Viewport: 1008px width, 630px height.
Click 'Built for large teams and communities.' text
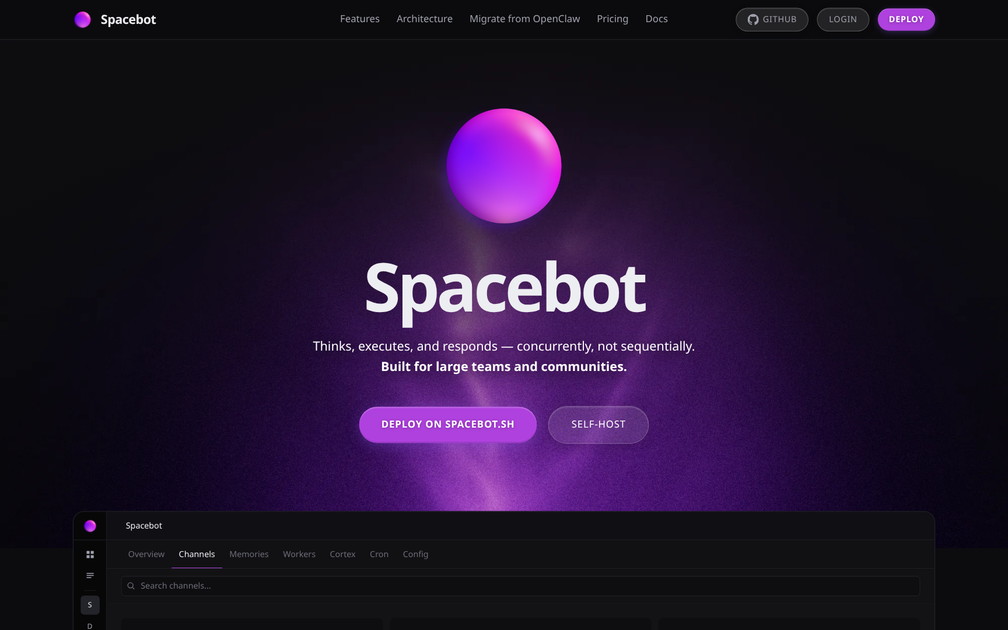pyautogui.click(x=503, y=366)
